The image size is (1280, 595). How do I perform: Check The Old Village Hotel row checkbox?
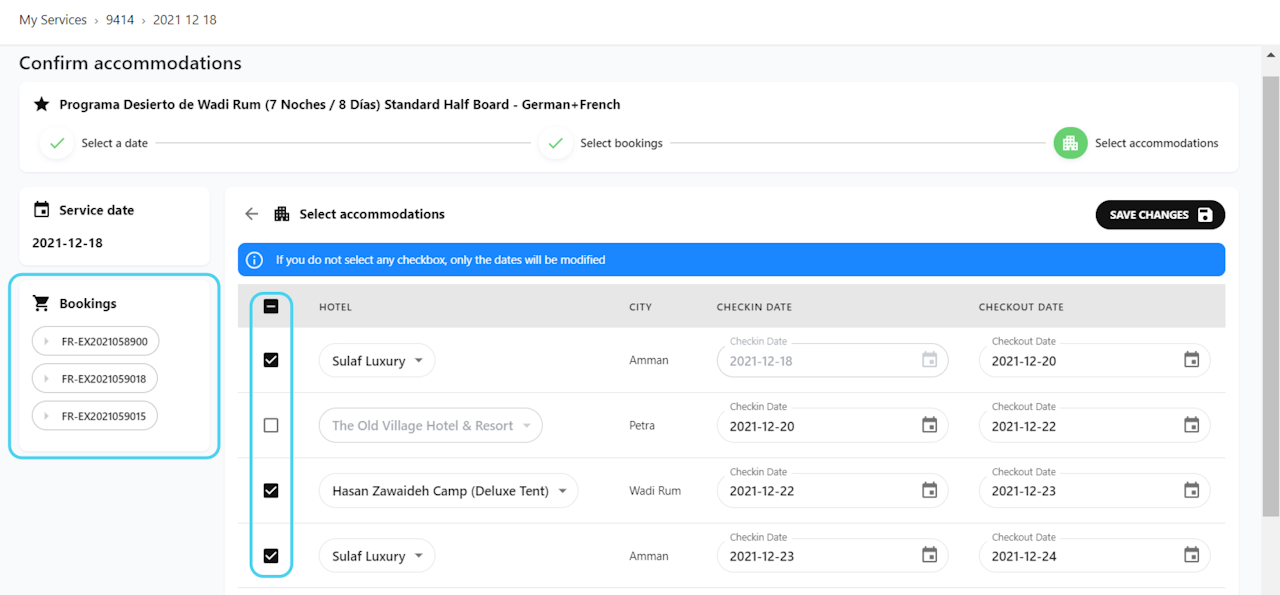[271, 425]
